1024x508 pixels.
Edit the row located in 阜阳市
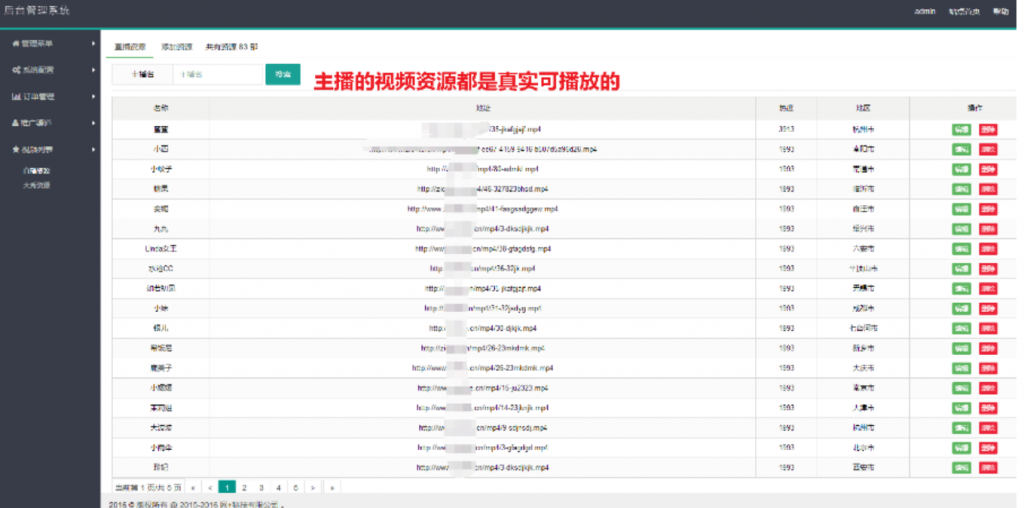961,150
